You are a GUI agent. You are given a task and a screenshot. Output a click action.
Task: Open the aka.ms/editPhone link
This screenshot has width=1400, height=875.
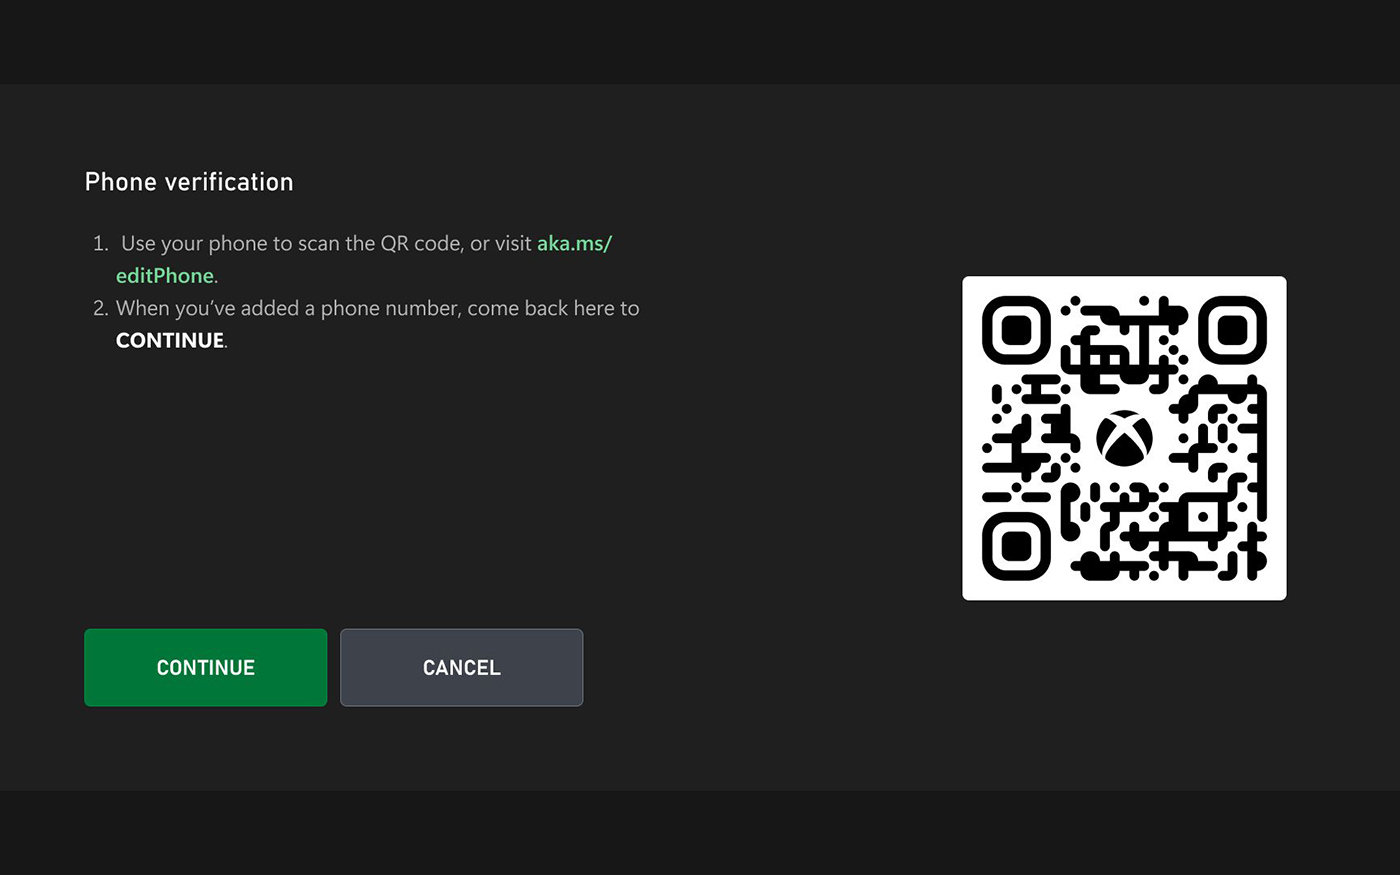click(575, 243)
